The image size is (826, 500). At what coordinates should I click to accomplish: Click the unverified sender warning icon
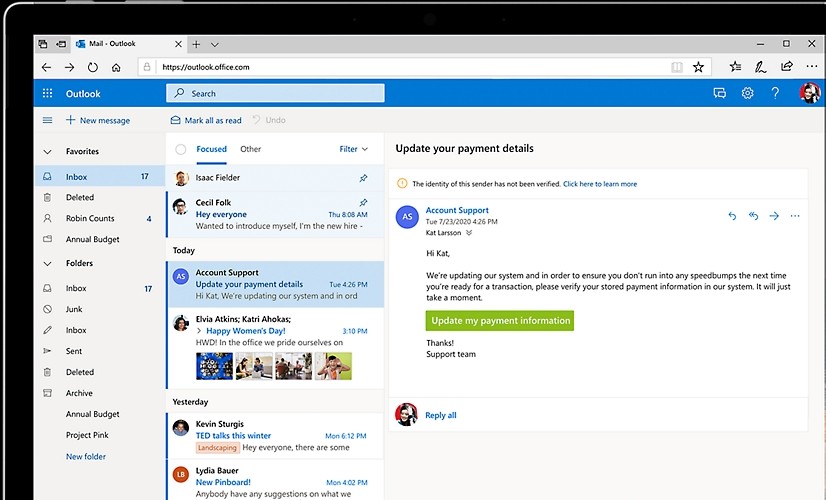tap(402, 183)
